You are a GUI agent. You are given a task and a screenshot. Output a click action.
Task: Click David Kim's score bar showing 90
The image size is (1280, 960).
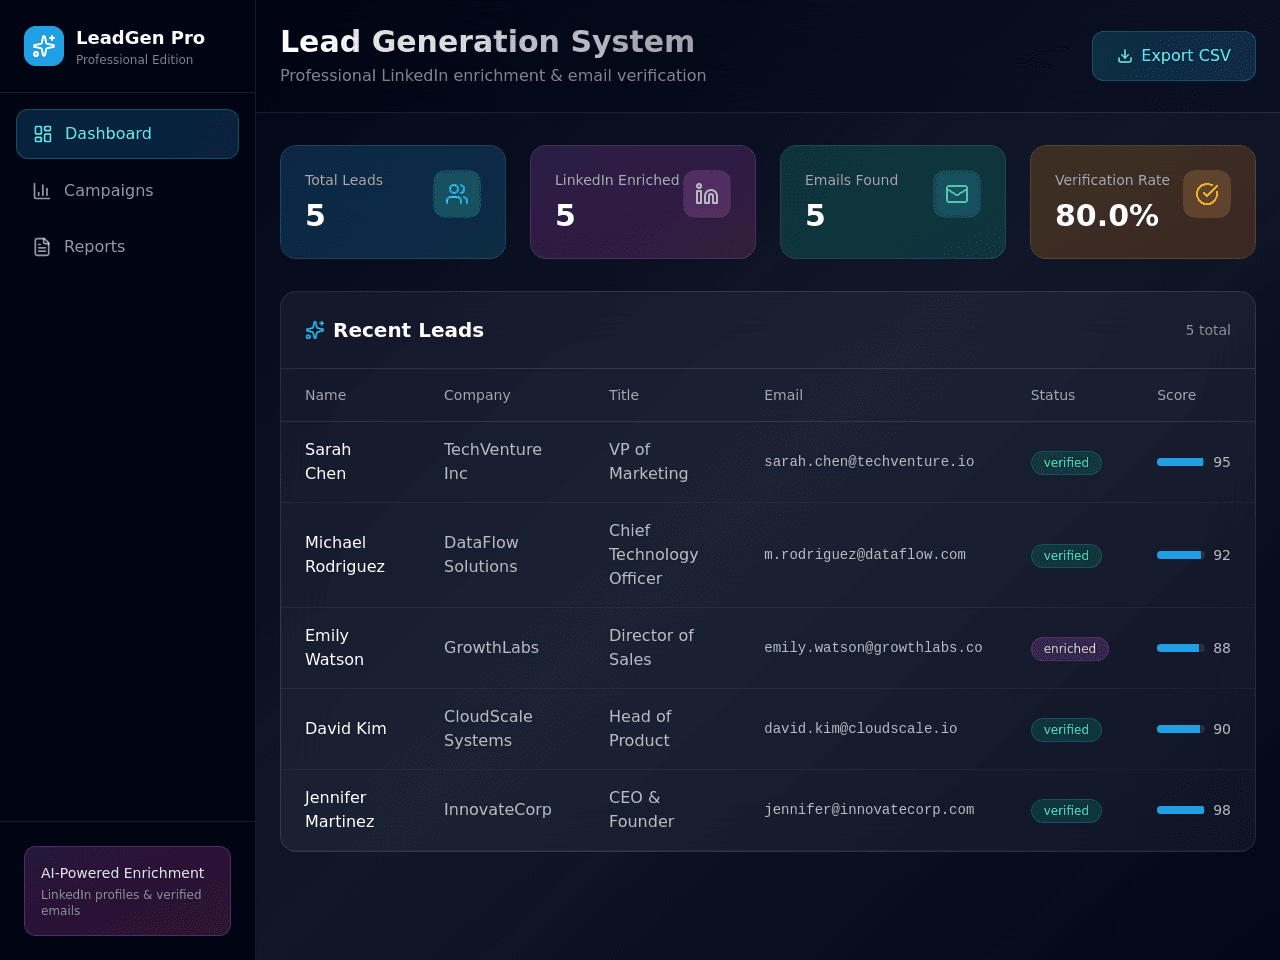[1181, 729]
